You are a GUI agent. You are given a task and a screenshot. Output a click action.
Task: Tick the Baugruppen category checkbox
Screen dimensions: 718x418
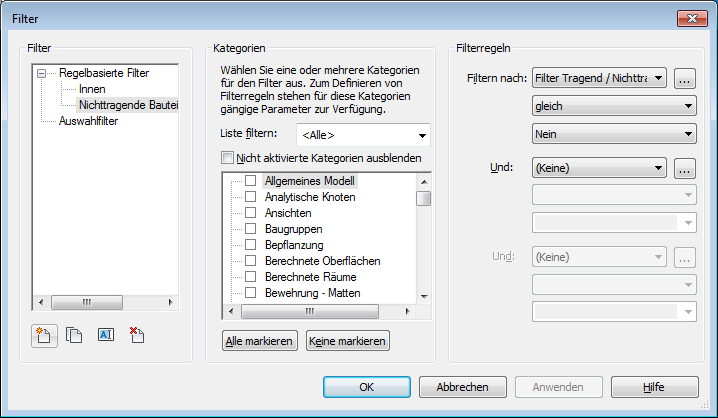coord(251,229)
